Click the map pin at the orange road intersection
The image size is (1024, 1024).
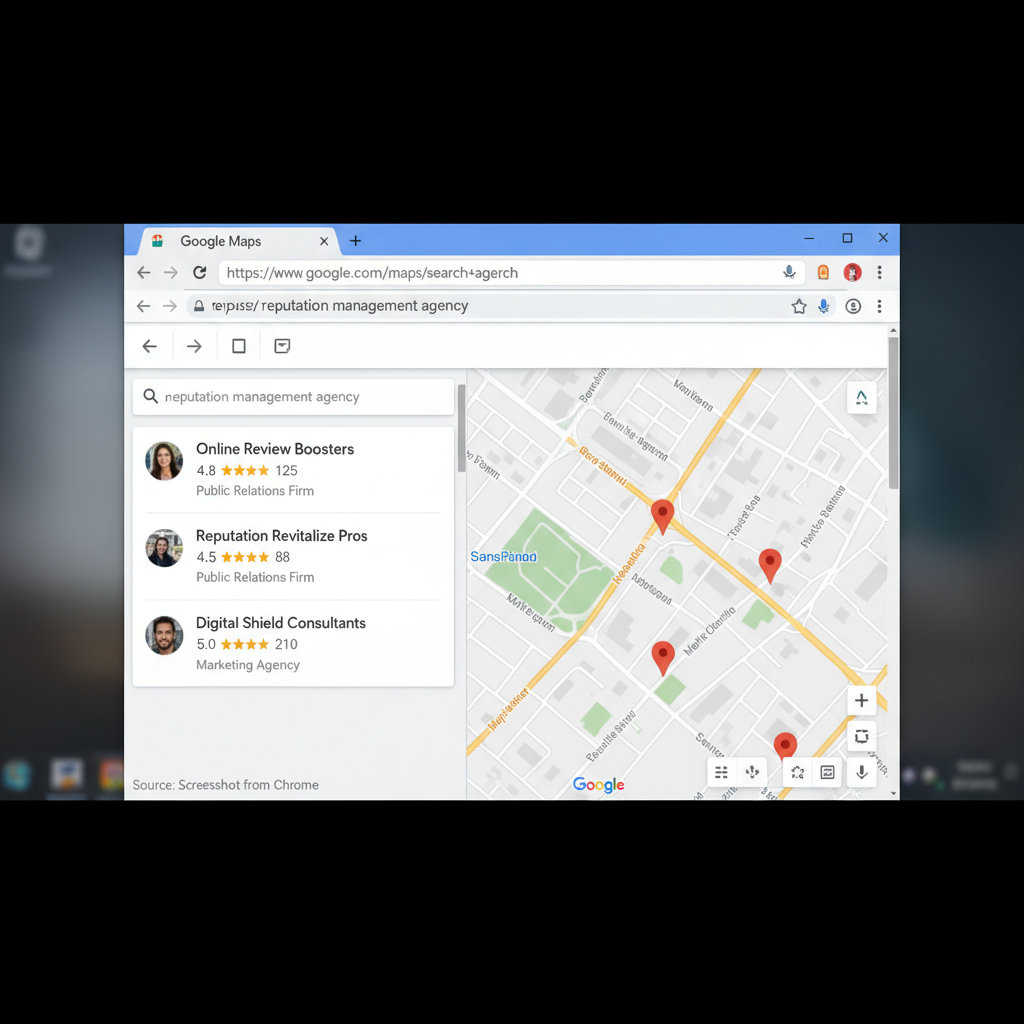(662, 516)
